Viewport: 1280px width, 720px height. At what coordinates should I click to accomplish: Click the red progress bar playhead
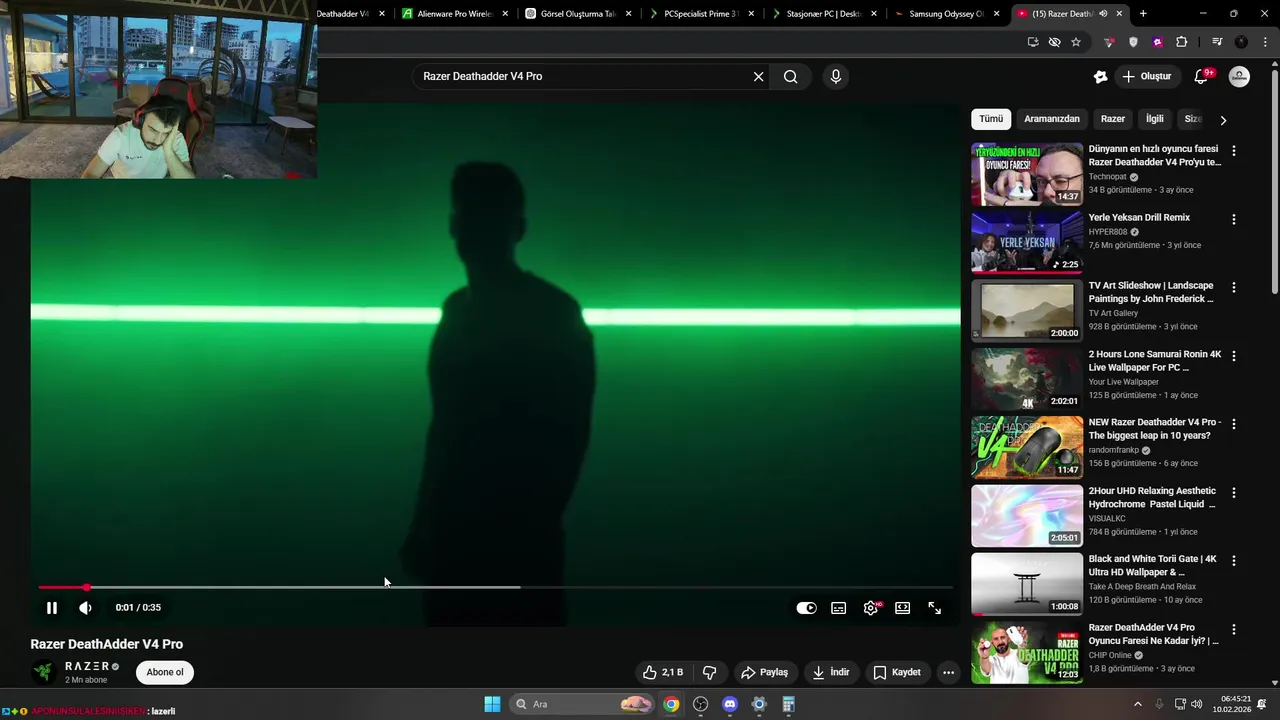[x=87, y=587]
